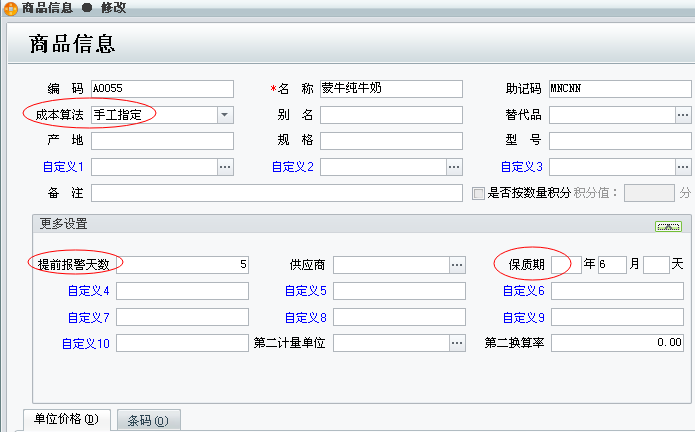695x432 pixels.
Task: Click the 自定义10 input field
Action: (x=182, y=343)
